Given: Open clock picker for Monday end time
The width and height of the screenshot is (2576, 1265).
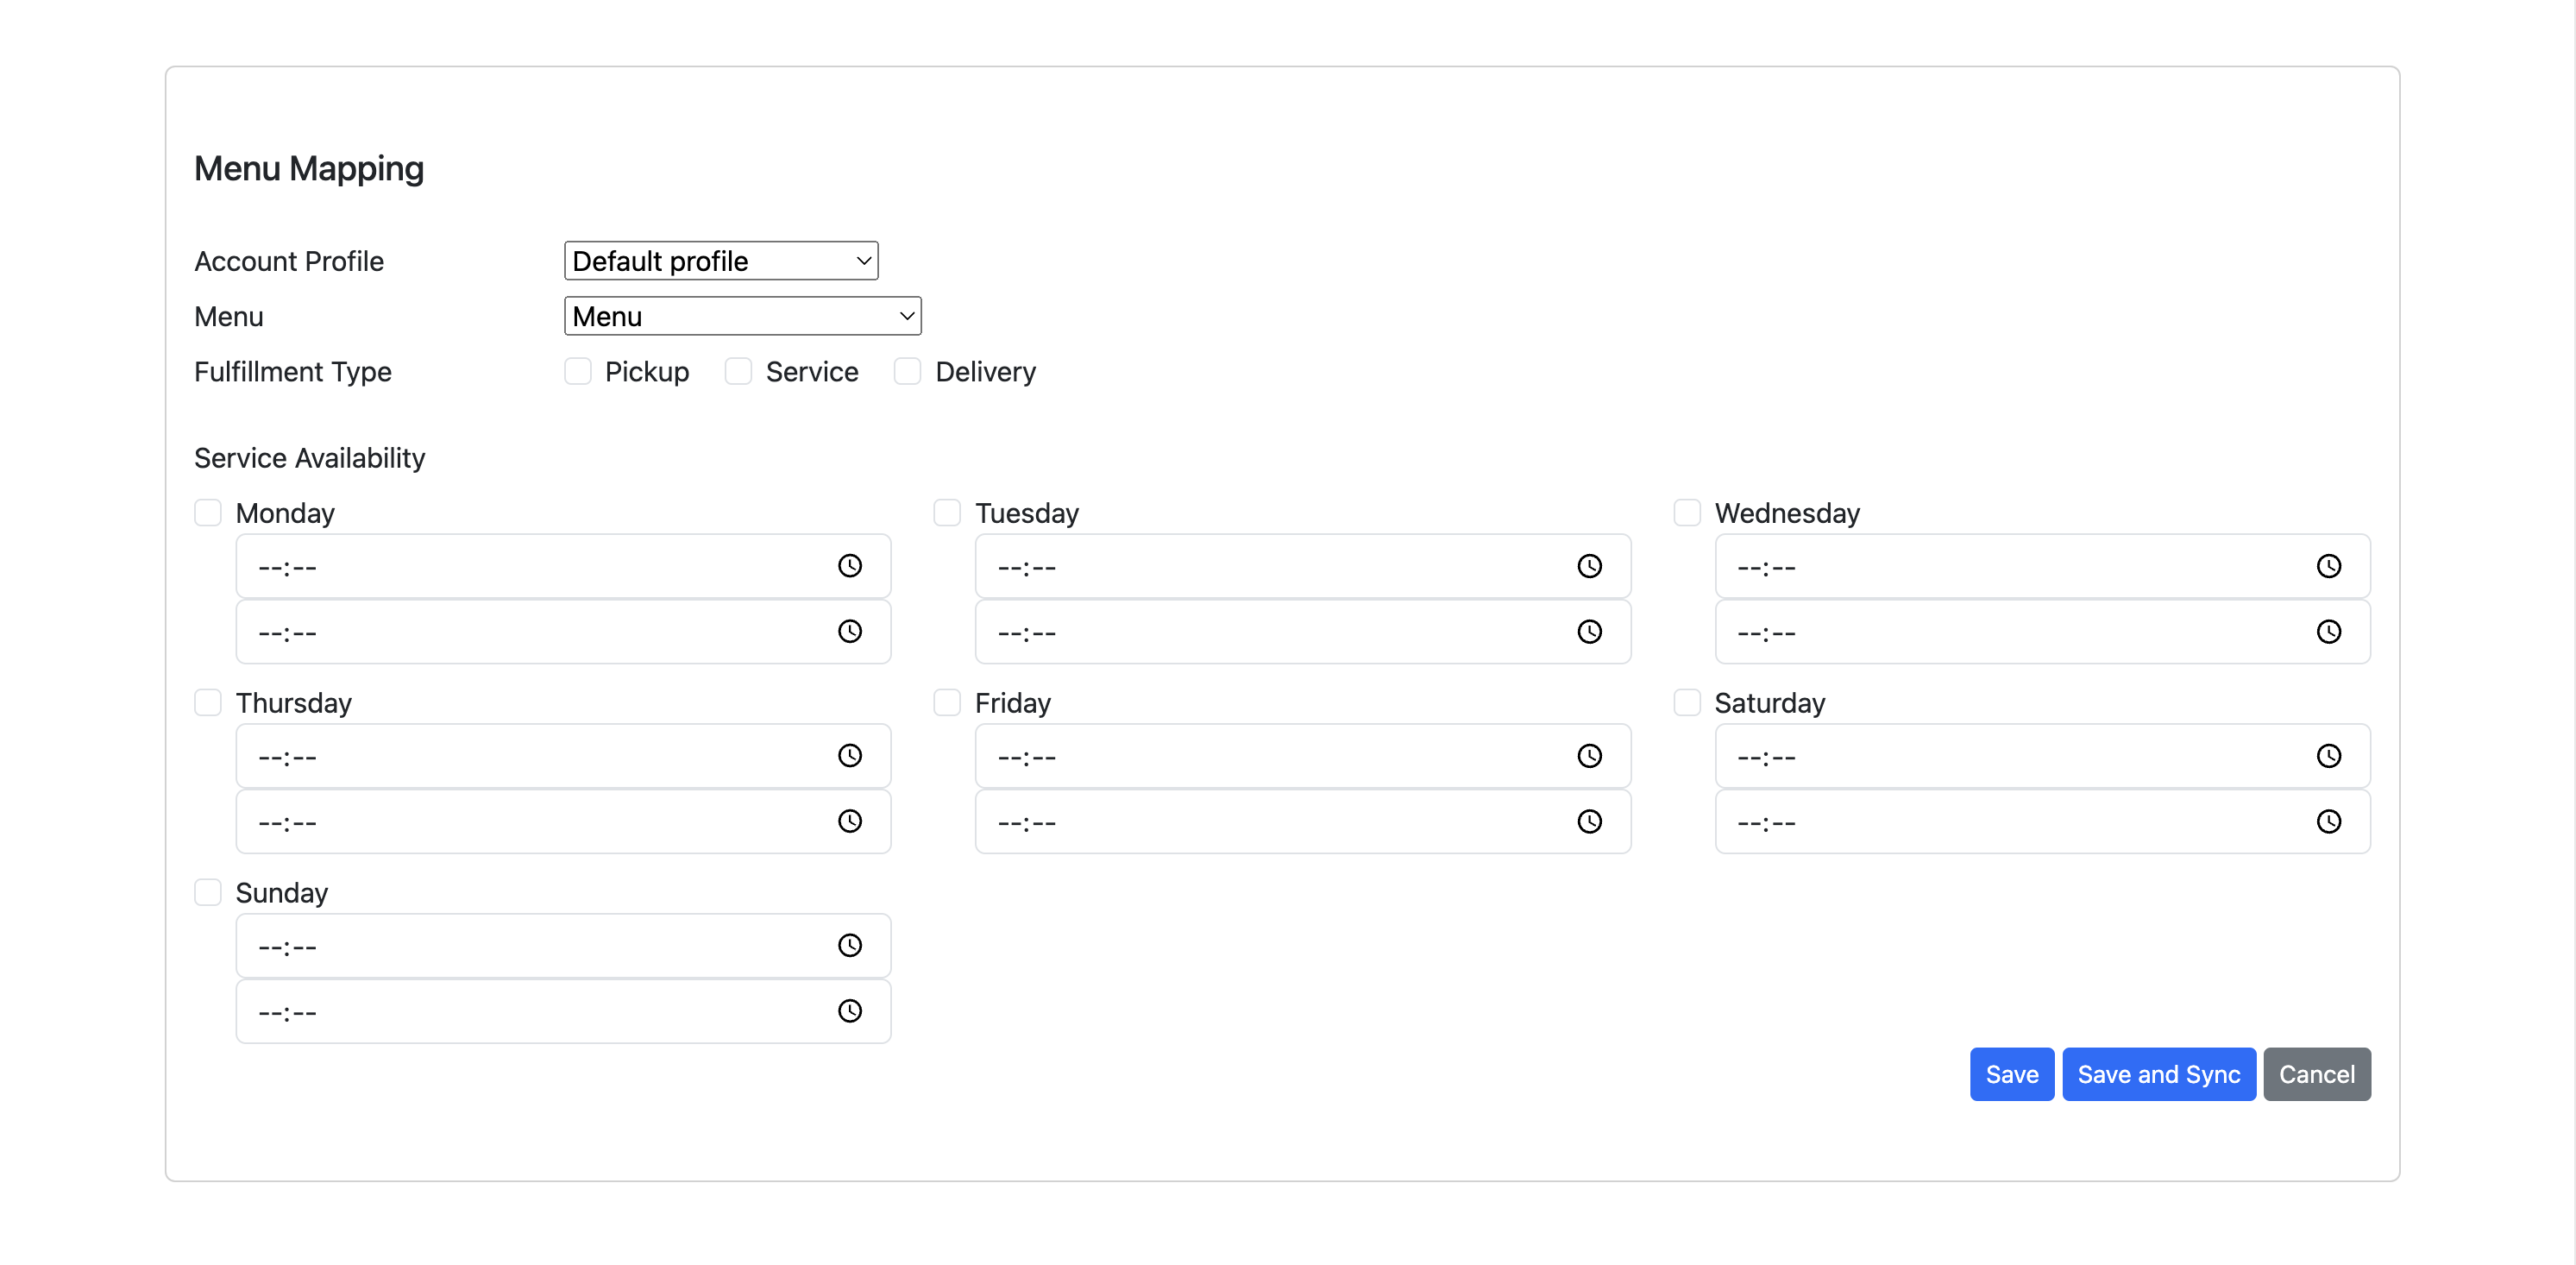Looking at the screenshot, I should click(850, 631).
